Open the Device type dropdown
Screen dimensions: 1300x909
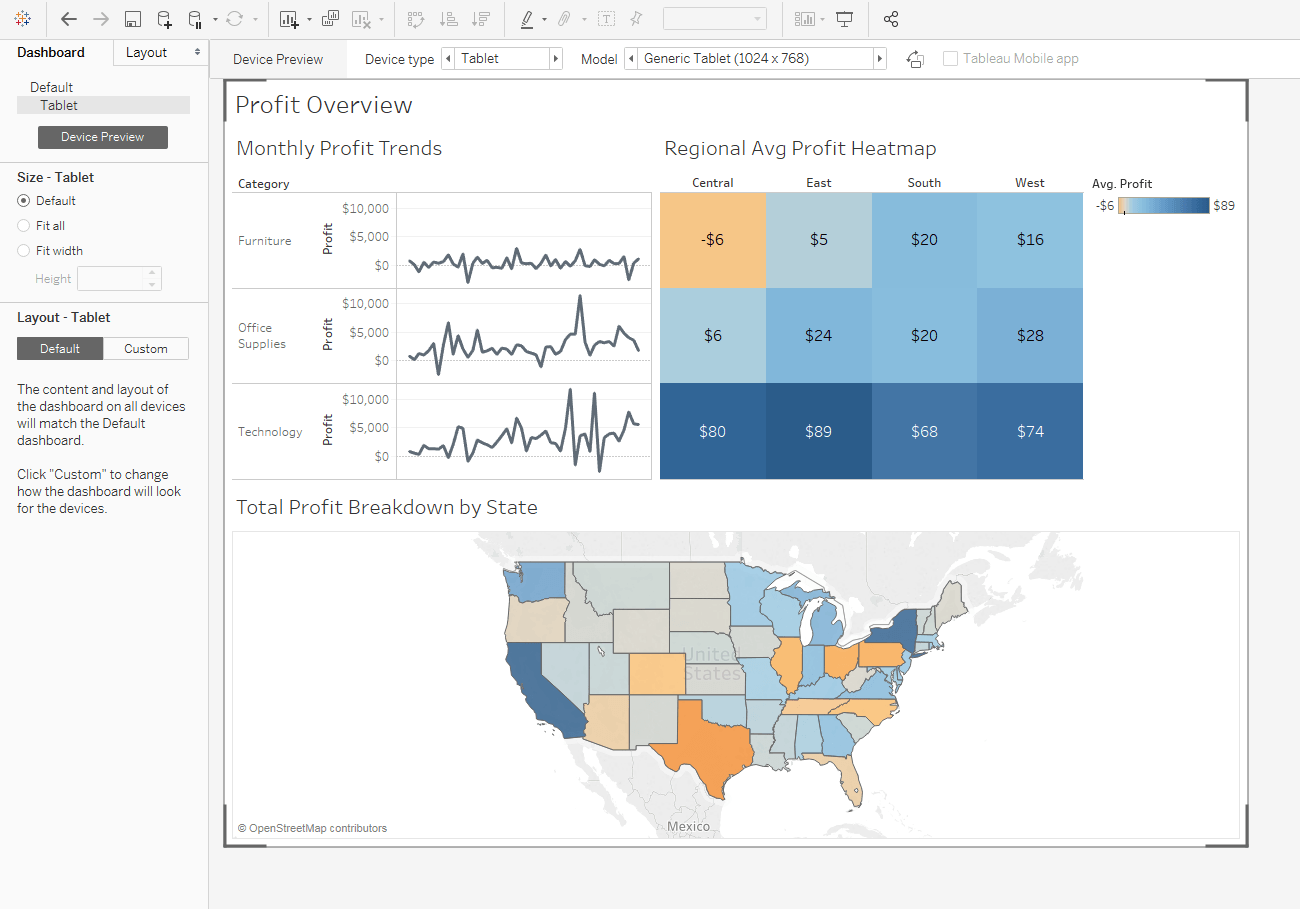coord(502,59)
